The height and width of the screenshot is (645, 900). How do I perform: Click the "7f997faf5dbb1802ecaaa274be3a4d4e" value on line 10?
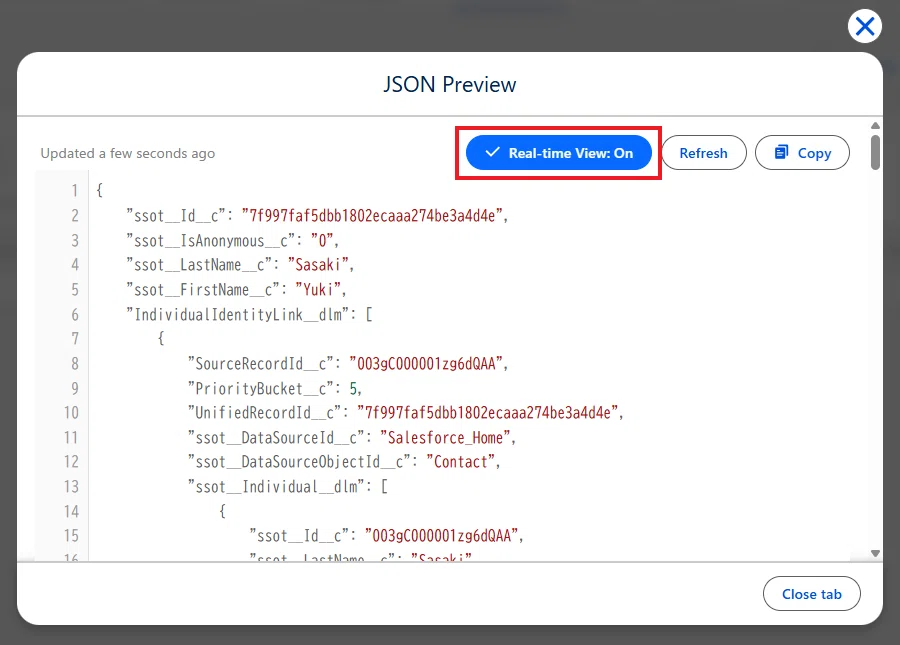click(487, 413)
